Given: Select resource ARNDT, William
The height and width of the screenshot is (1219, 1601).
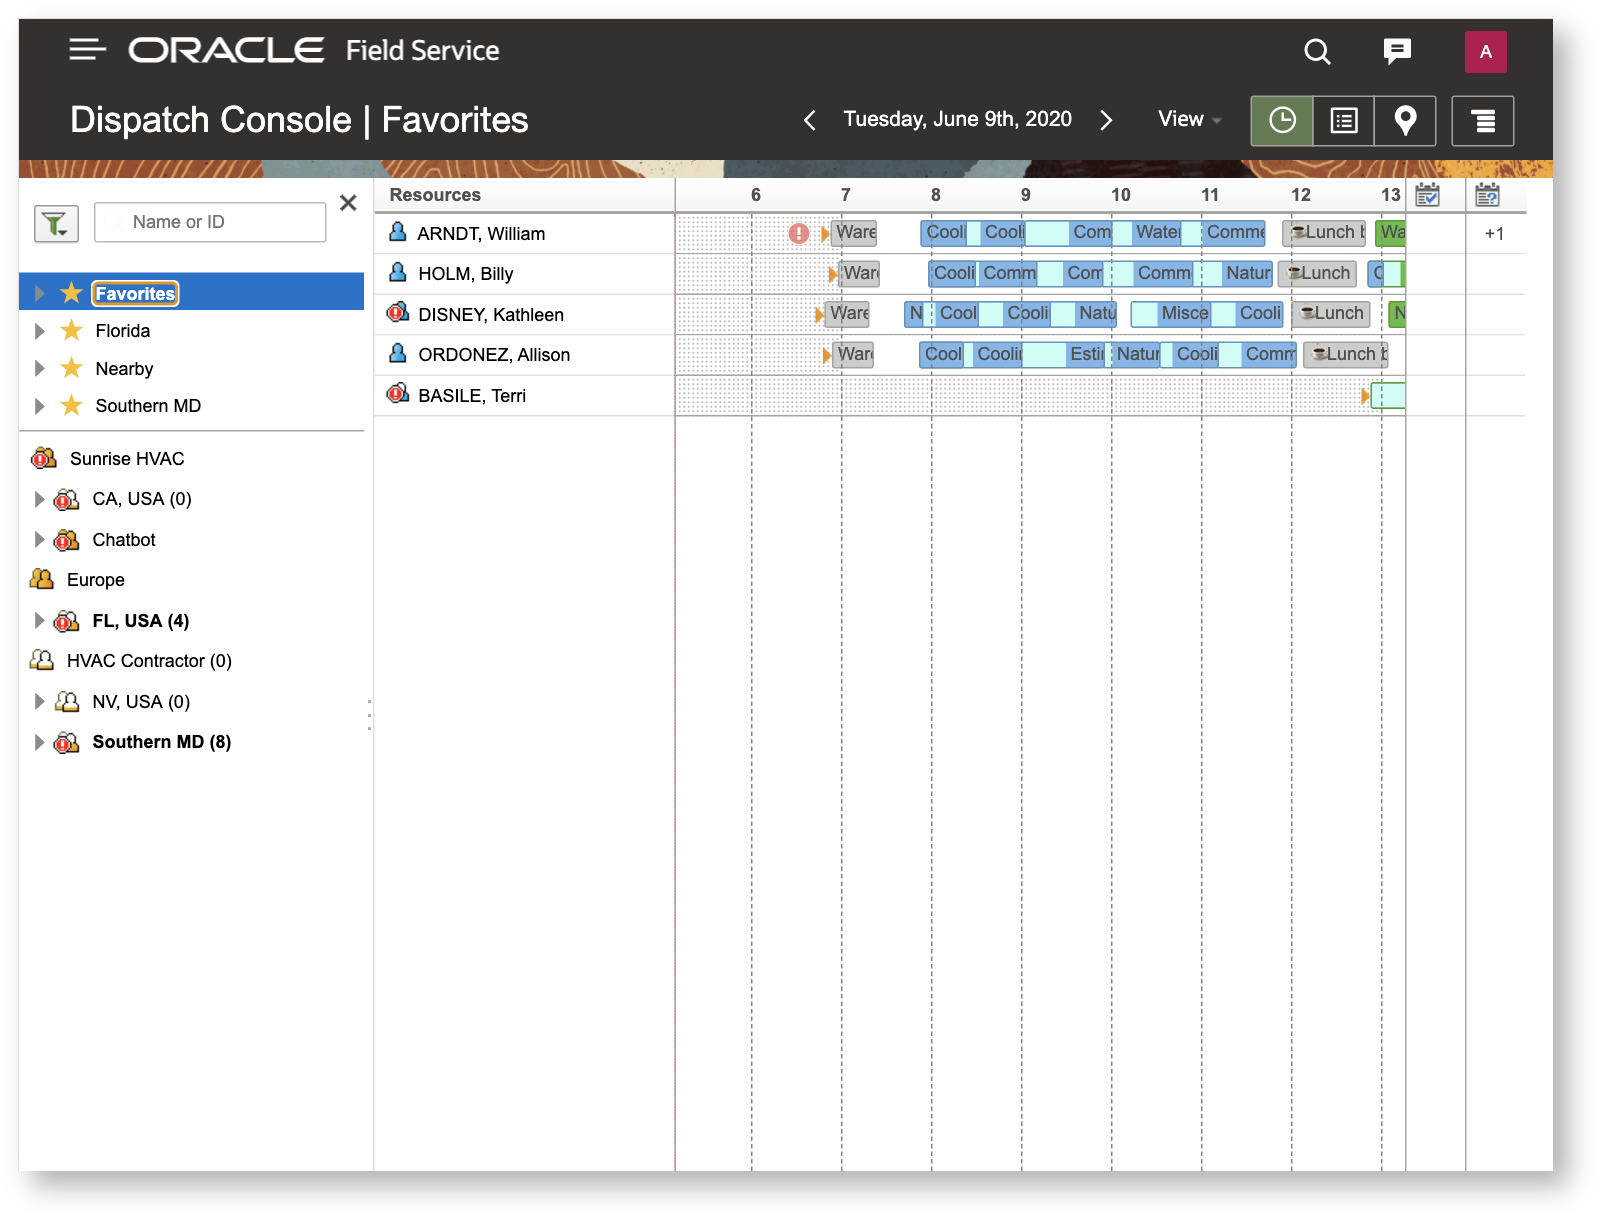Looking at the screenshot, I should (481, 234).
